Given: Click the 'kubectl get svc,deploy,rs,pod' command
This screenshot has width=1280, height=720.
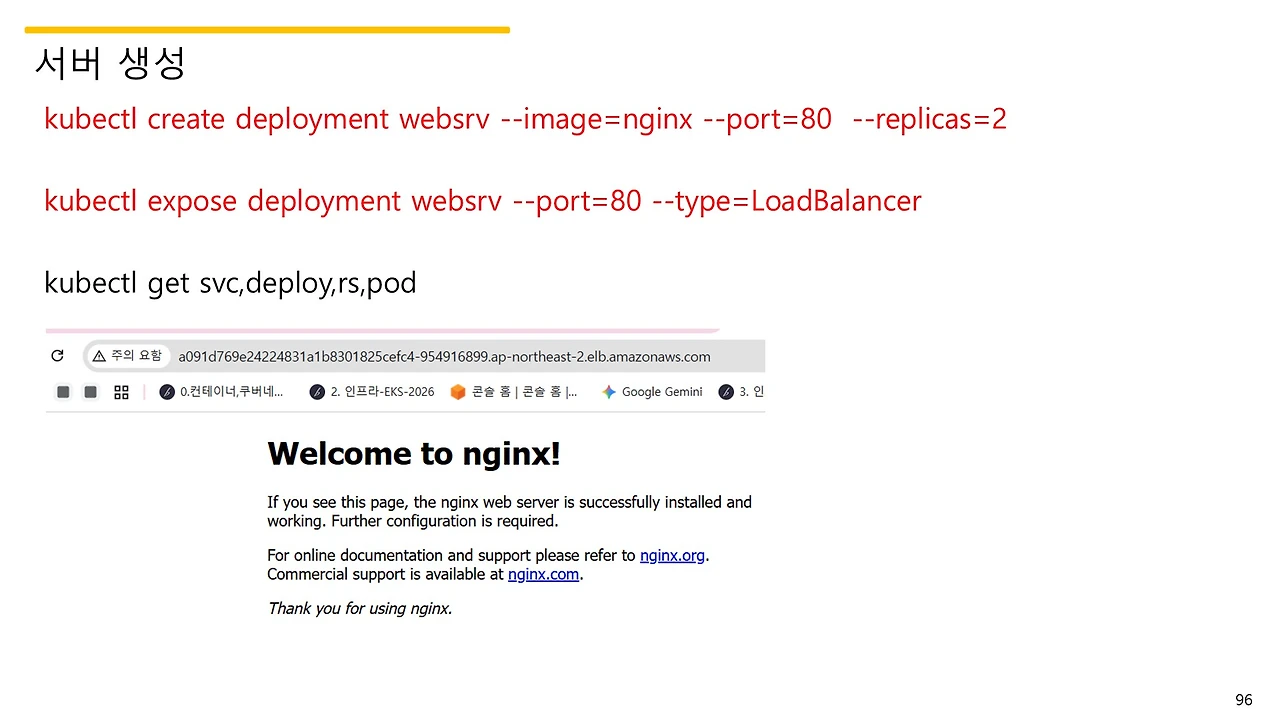Looking at the screenshot, I should 230,283.
